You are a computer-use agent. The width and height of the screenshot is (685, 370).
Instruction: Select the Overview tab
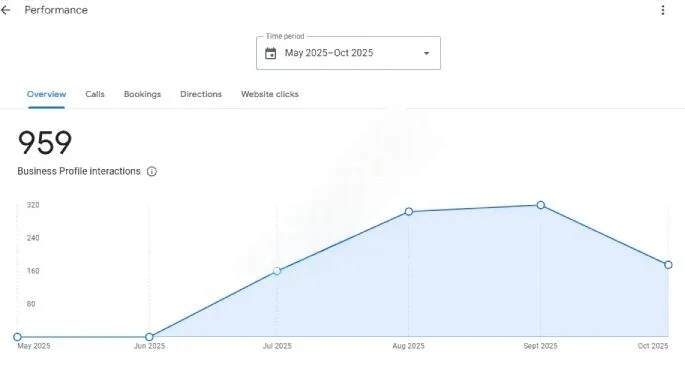coord(46,94)
